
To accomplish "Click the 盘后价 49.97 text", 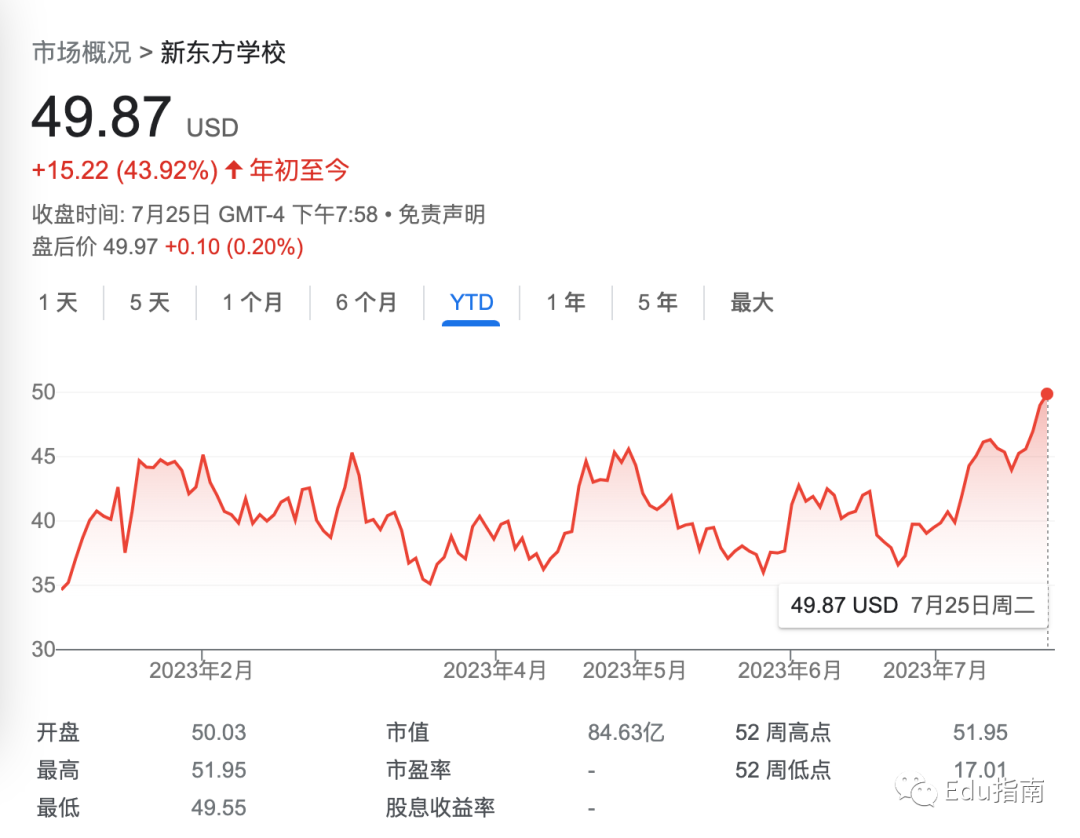I will [95, 247].
